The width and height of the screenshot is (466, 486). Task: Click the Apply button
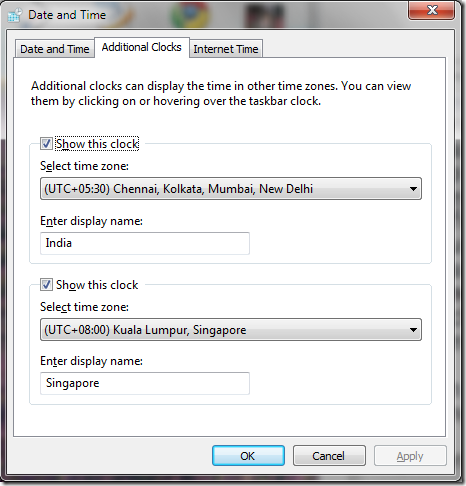[x=410, y=456]
